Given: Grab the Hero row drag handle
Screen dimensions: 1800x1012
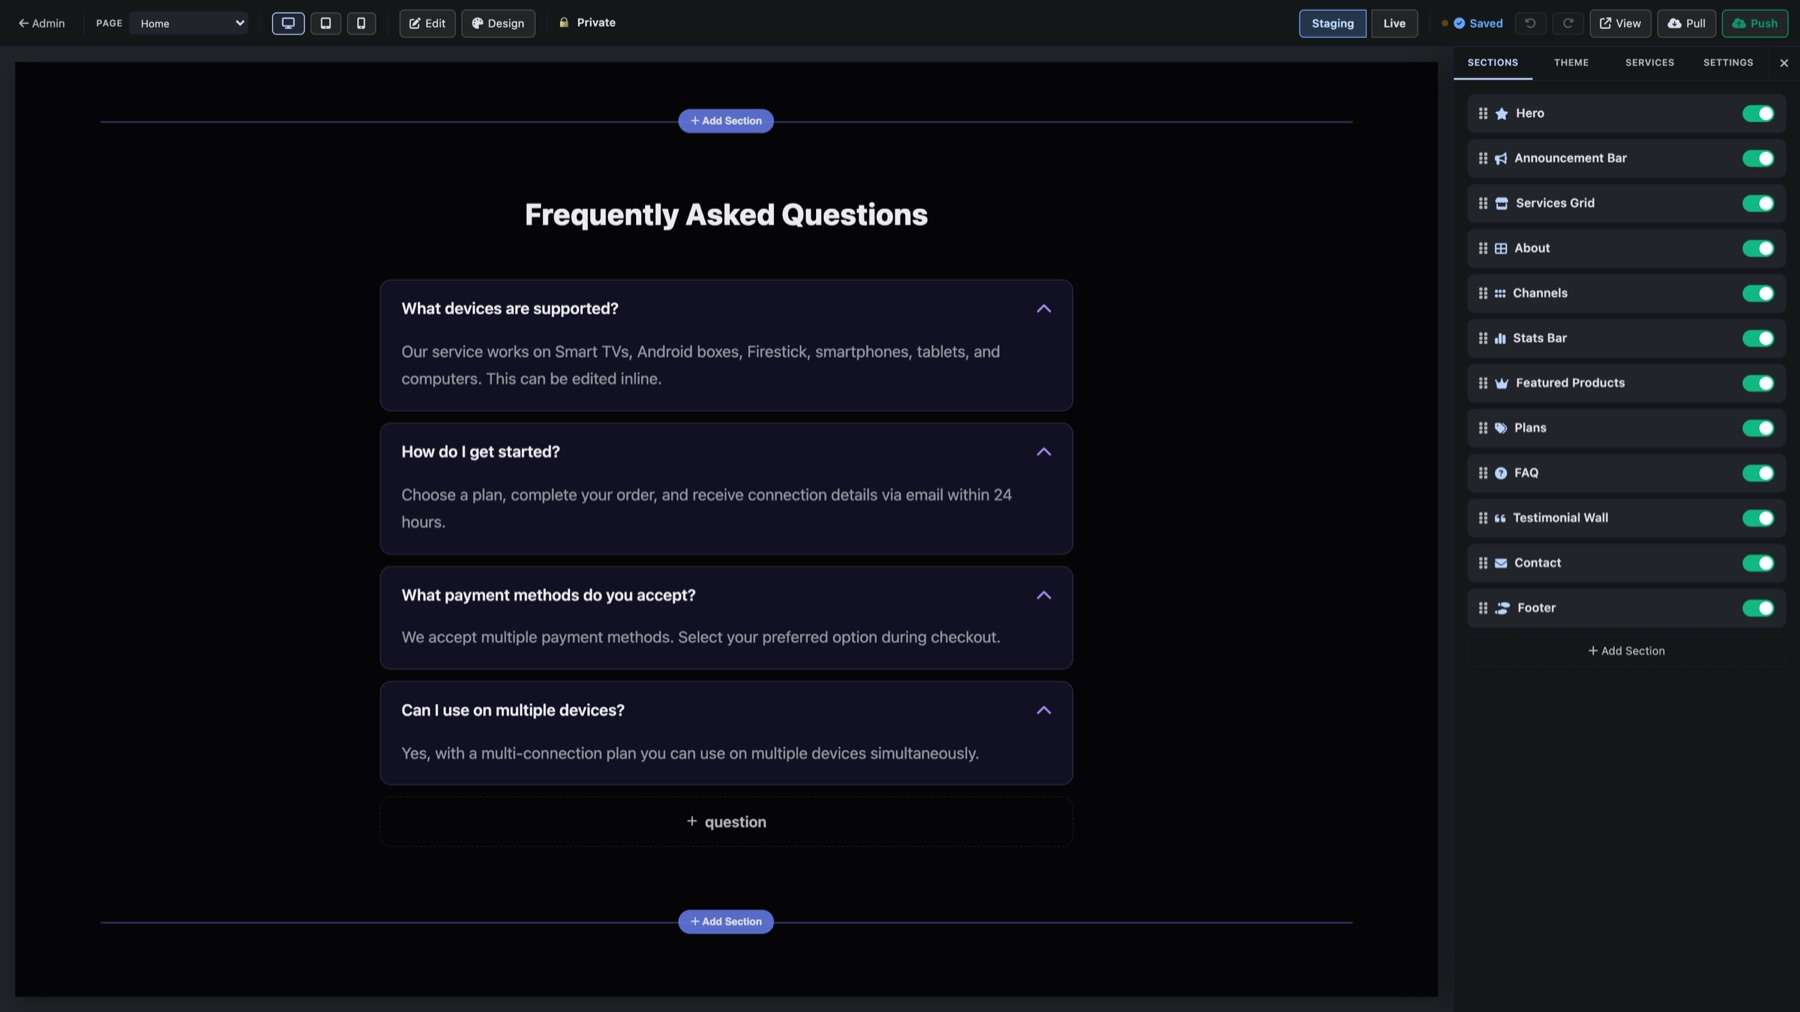Looking at the screenshot, I should point(1483,114).
